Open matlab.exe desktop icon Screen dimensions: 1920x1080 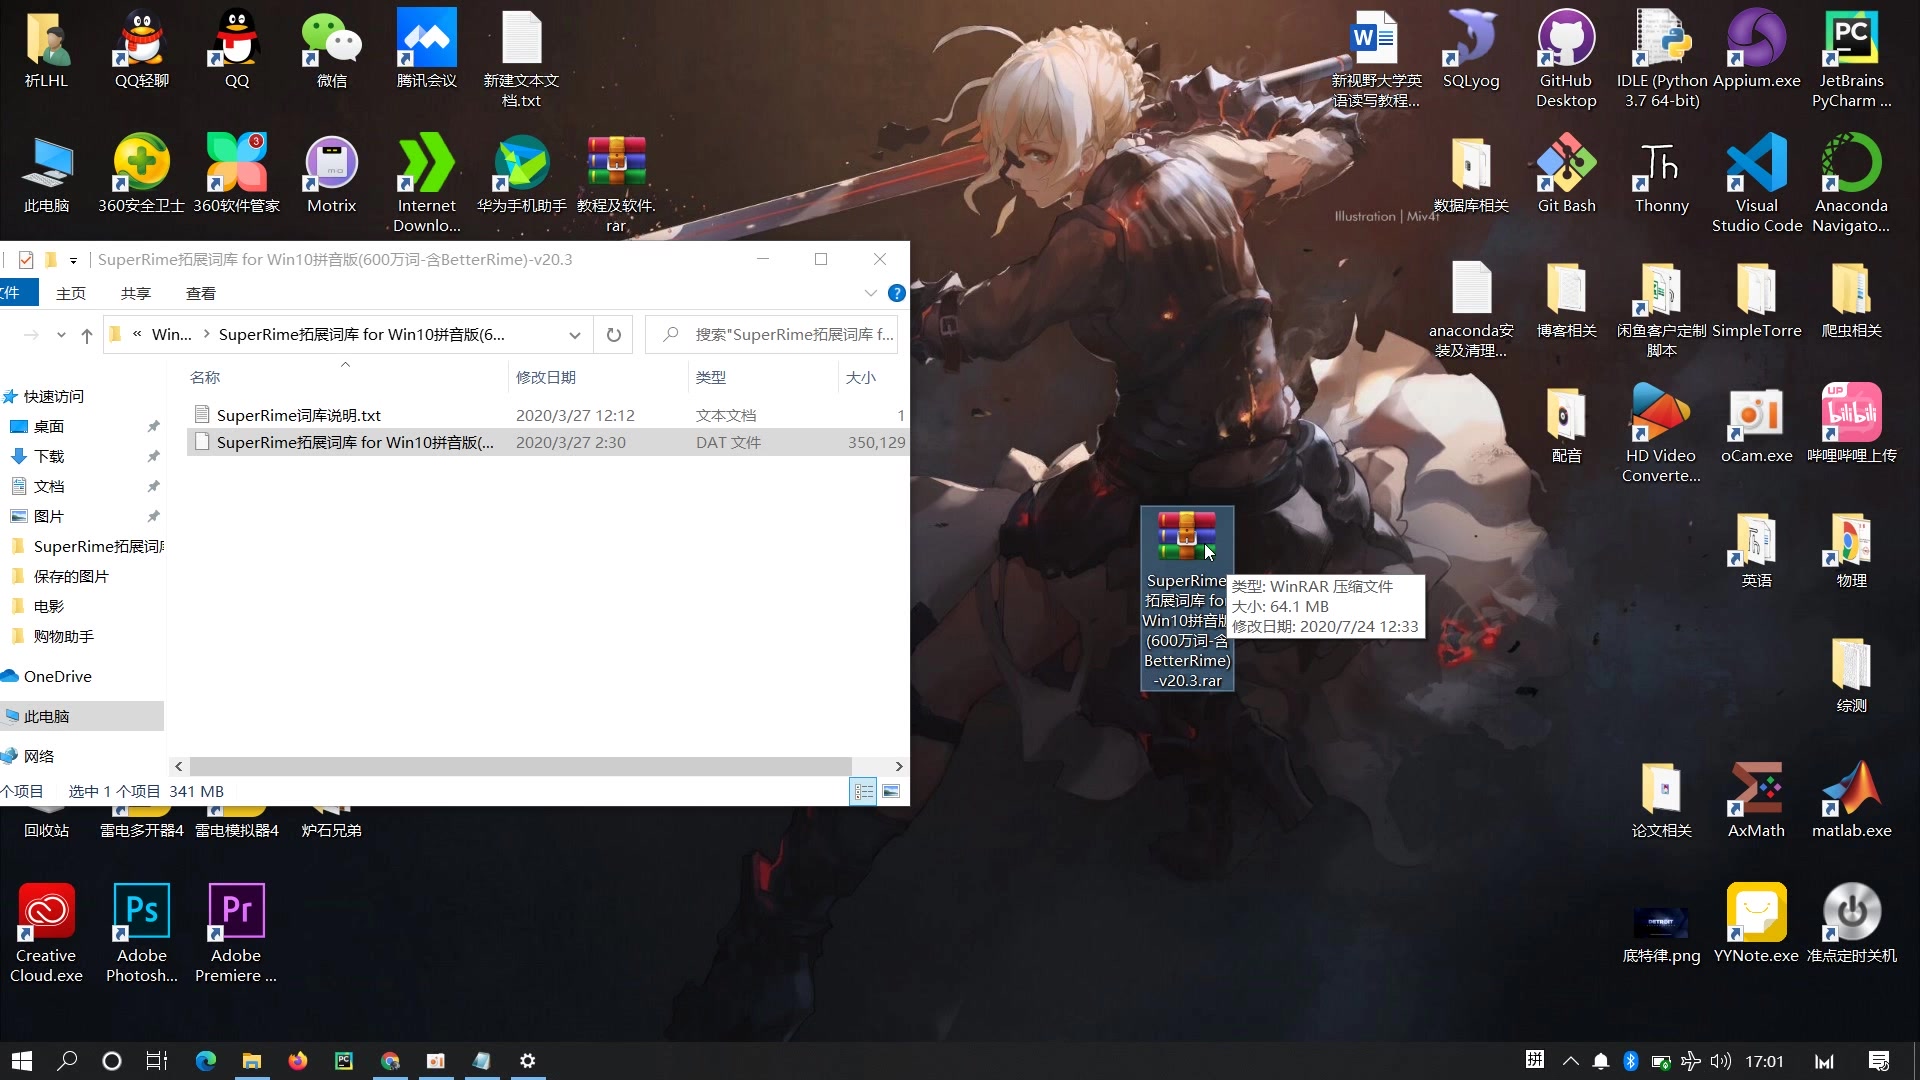point(1851,798)
